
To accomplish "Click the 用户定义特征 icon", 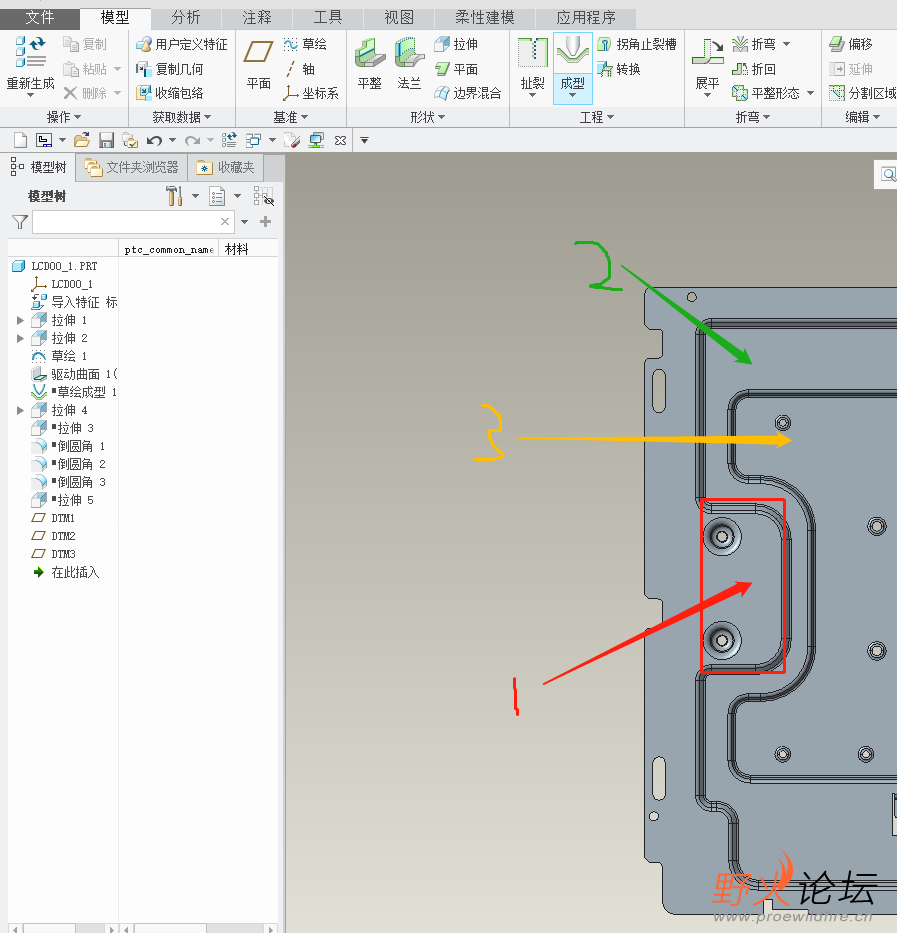I will click(x=143, y=45).
